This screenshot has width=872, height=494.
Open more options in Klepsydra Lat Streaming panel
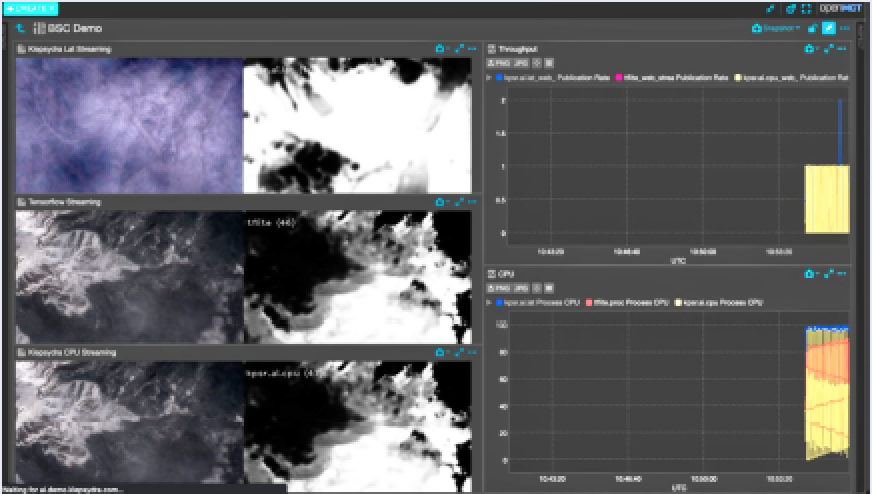point(472,49)
